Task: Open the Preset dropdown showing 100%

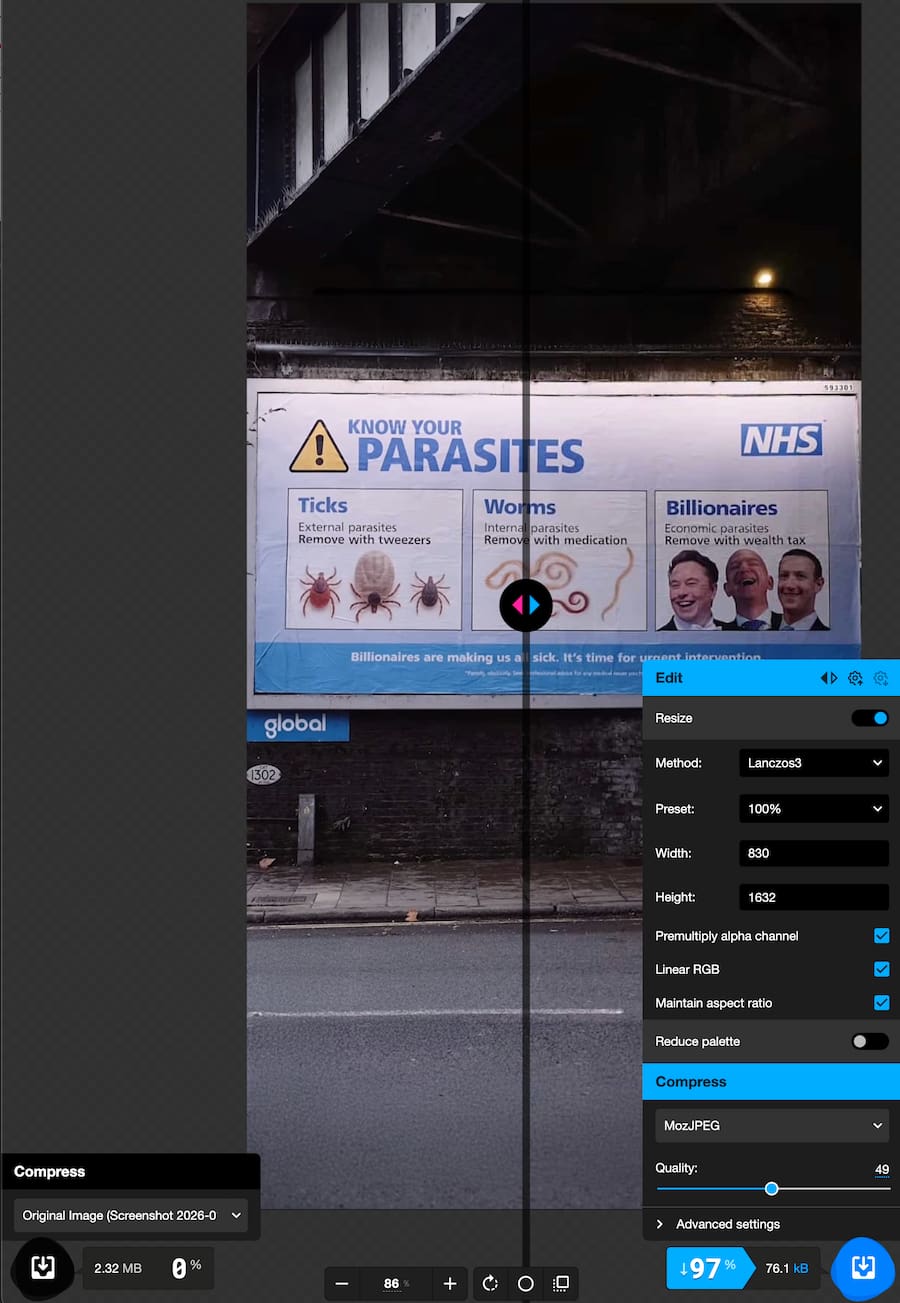Action: (x=813, y=808)
